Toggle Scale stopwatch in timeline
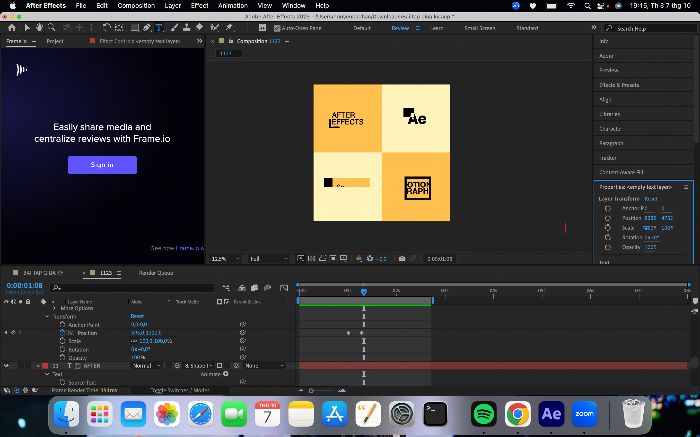 tap(62, 341)
